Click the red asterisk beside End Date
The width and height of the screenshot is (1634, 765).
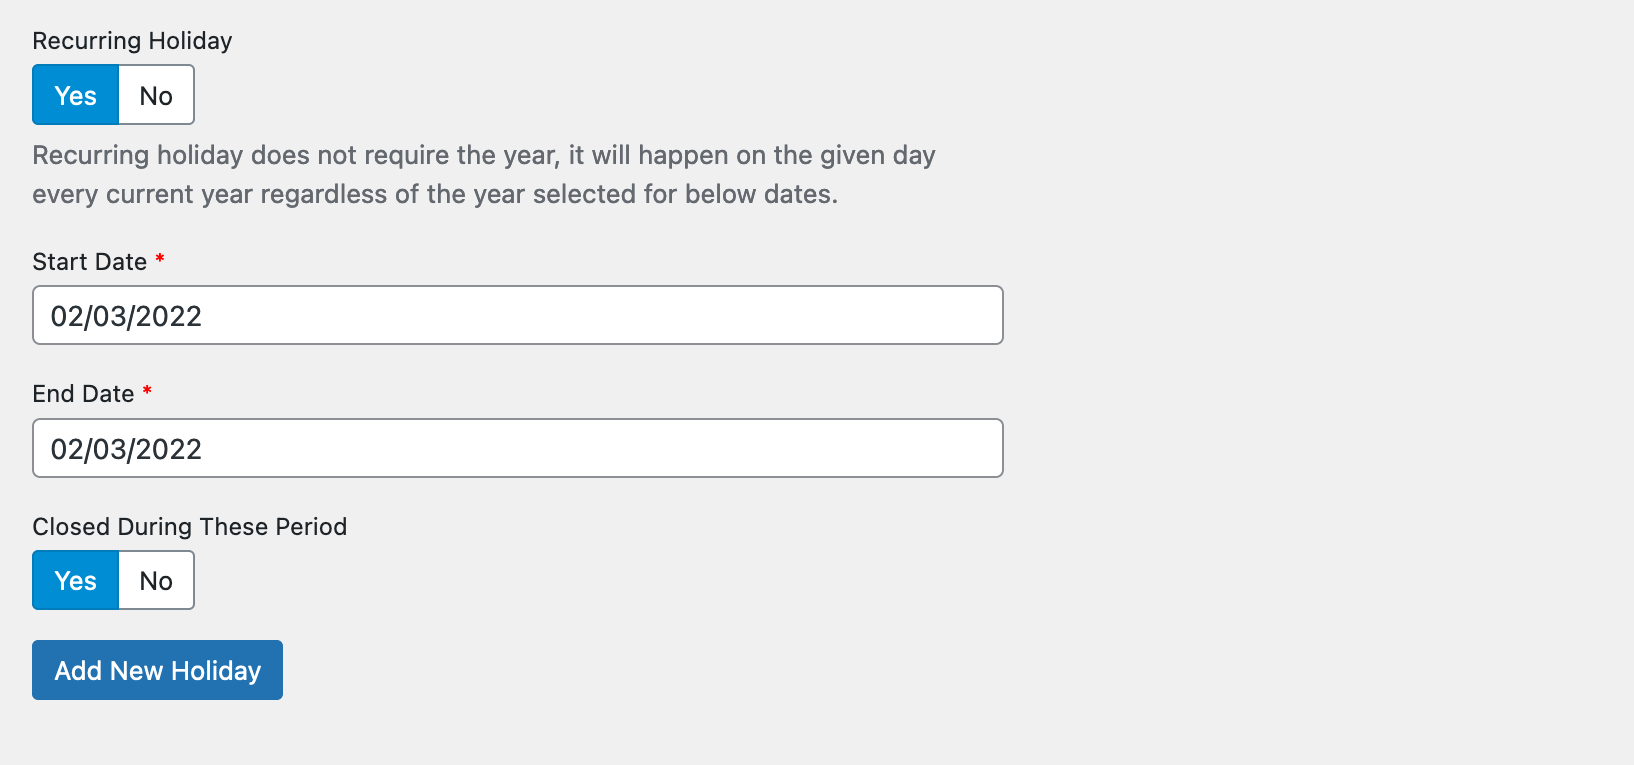pos(147,391)
